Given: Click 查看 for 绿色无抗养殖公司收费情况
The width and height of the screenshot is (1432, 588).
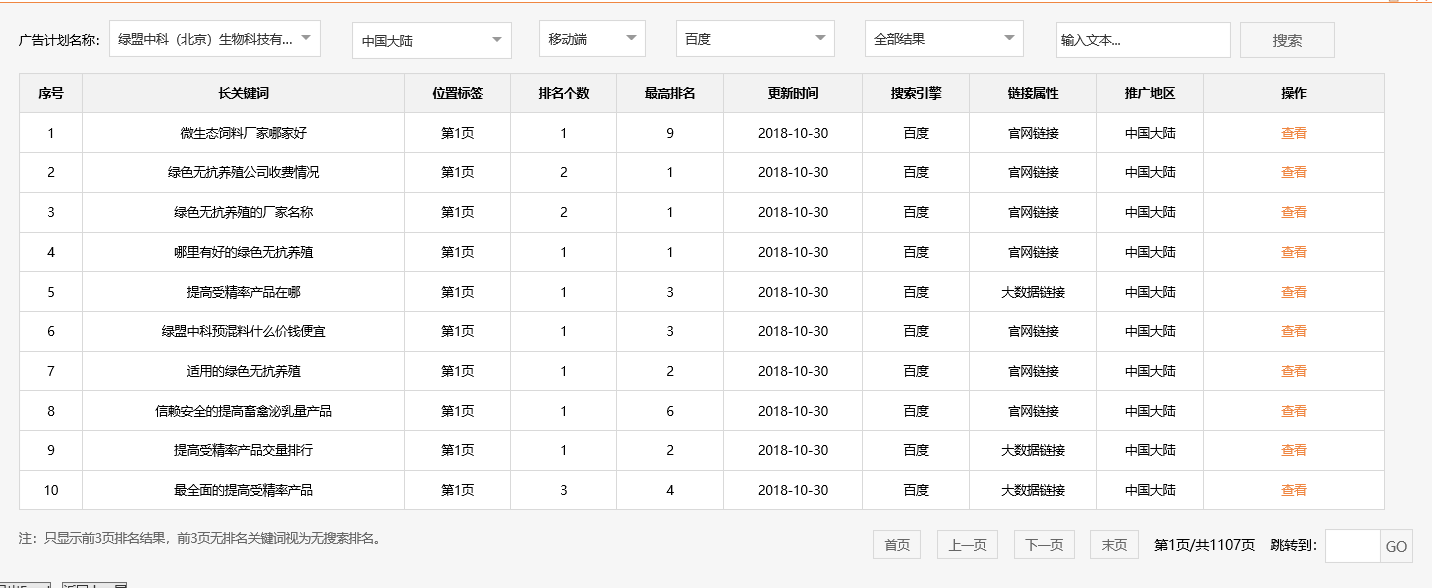Looking at the screenshot, I should tap(1293, 172).
